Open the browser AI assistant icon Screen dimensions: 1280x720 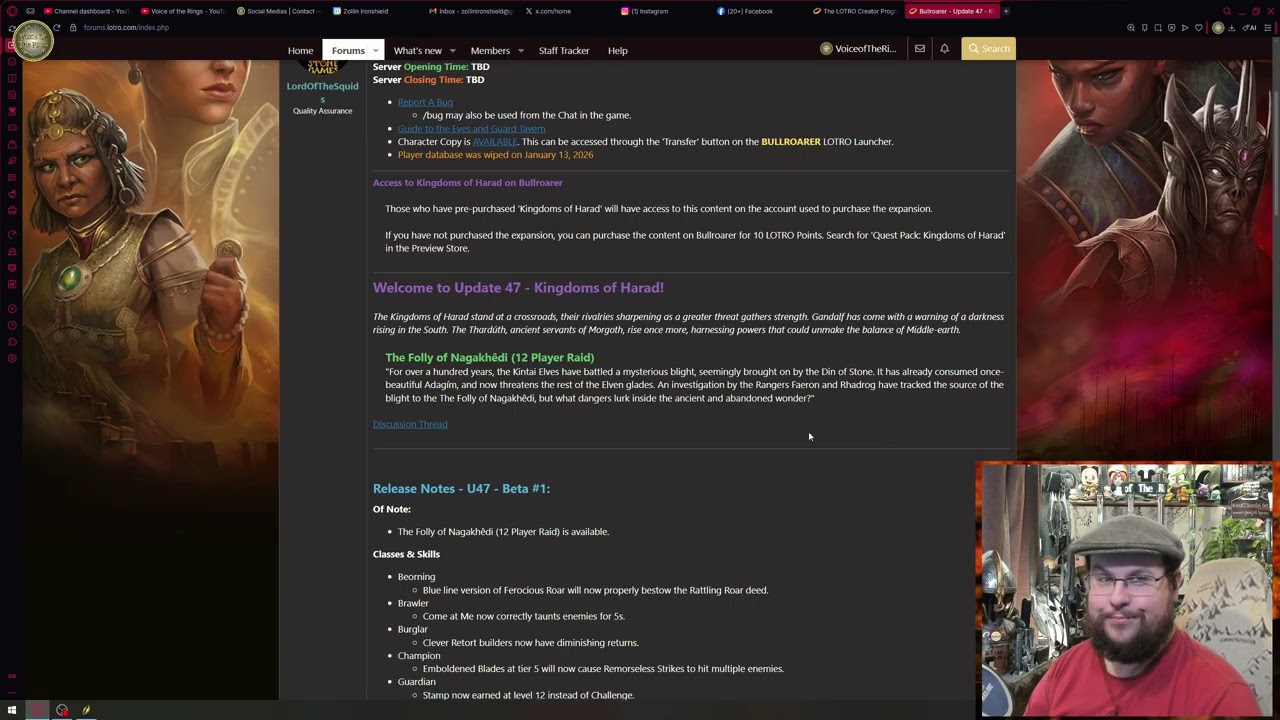click(x=1250, y=28)
